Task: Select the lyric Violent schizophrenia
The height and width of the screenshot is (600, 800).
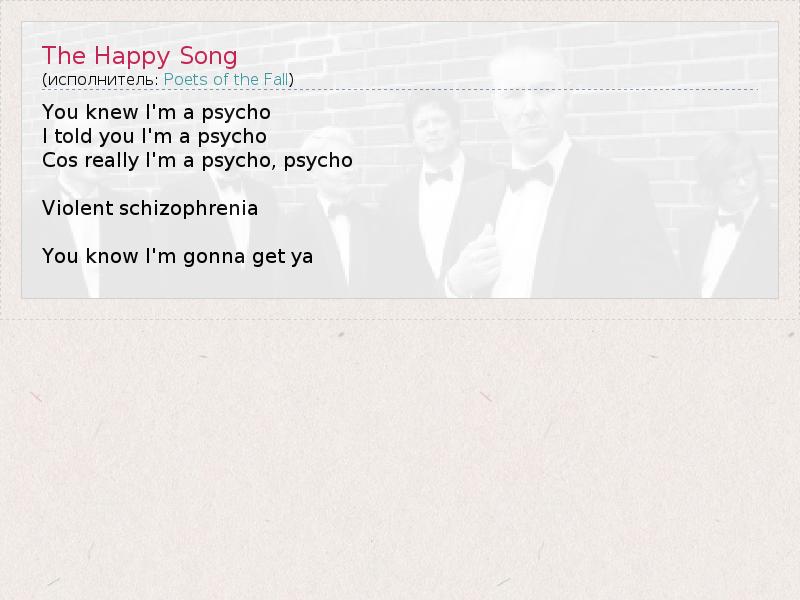Action: tap(149, 208)
